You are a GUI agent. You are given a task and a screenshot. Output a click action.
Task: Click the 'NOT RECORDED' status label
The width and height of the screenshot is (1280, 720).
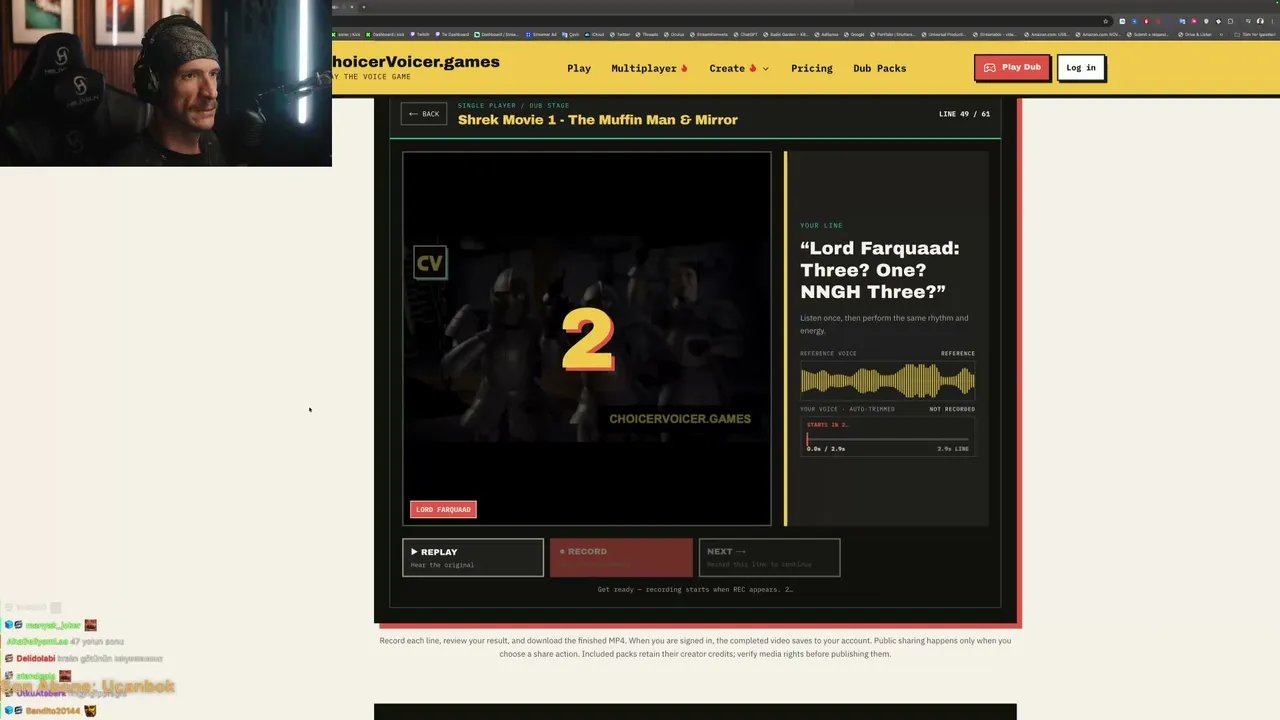point(952,409)
